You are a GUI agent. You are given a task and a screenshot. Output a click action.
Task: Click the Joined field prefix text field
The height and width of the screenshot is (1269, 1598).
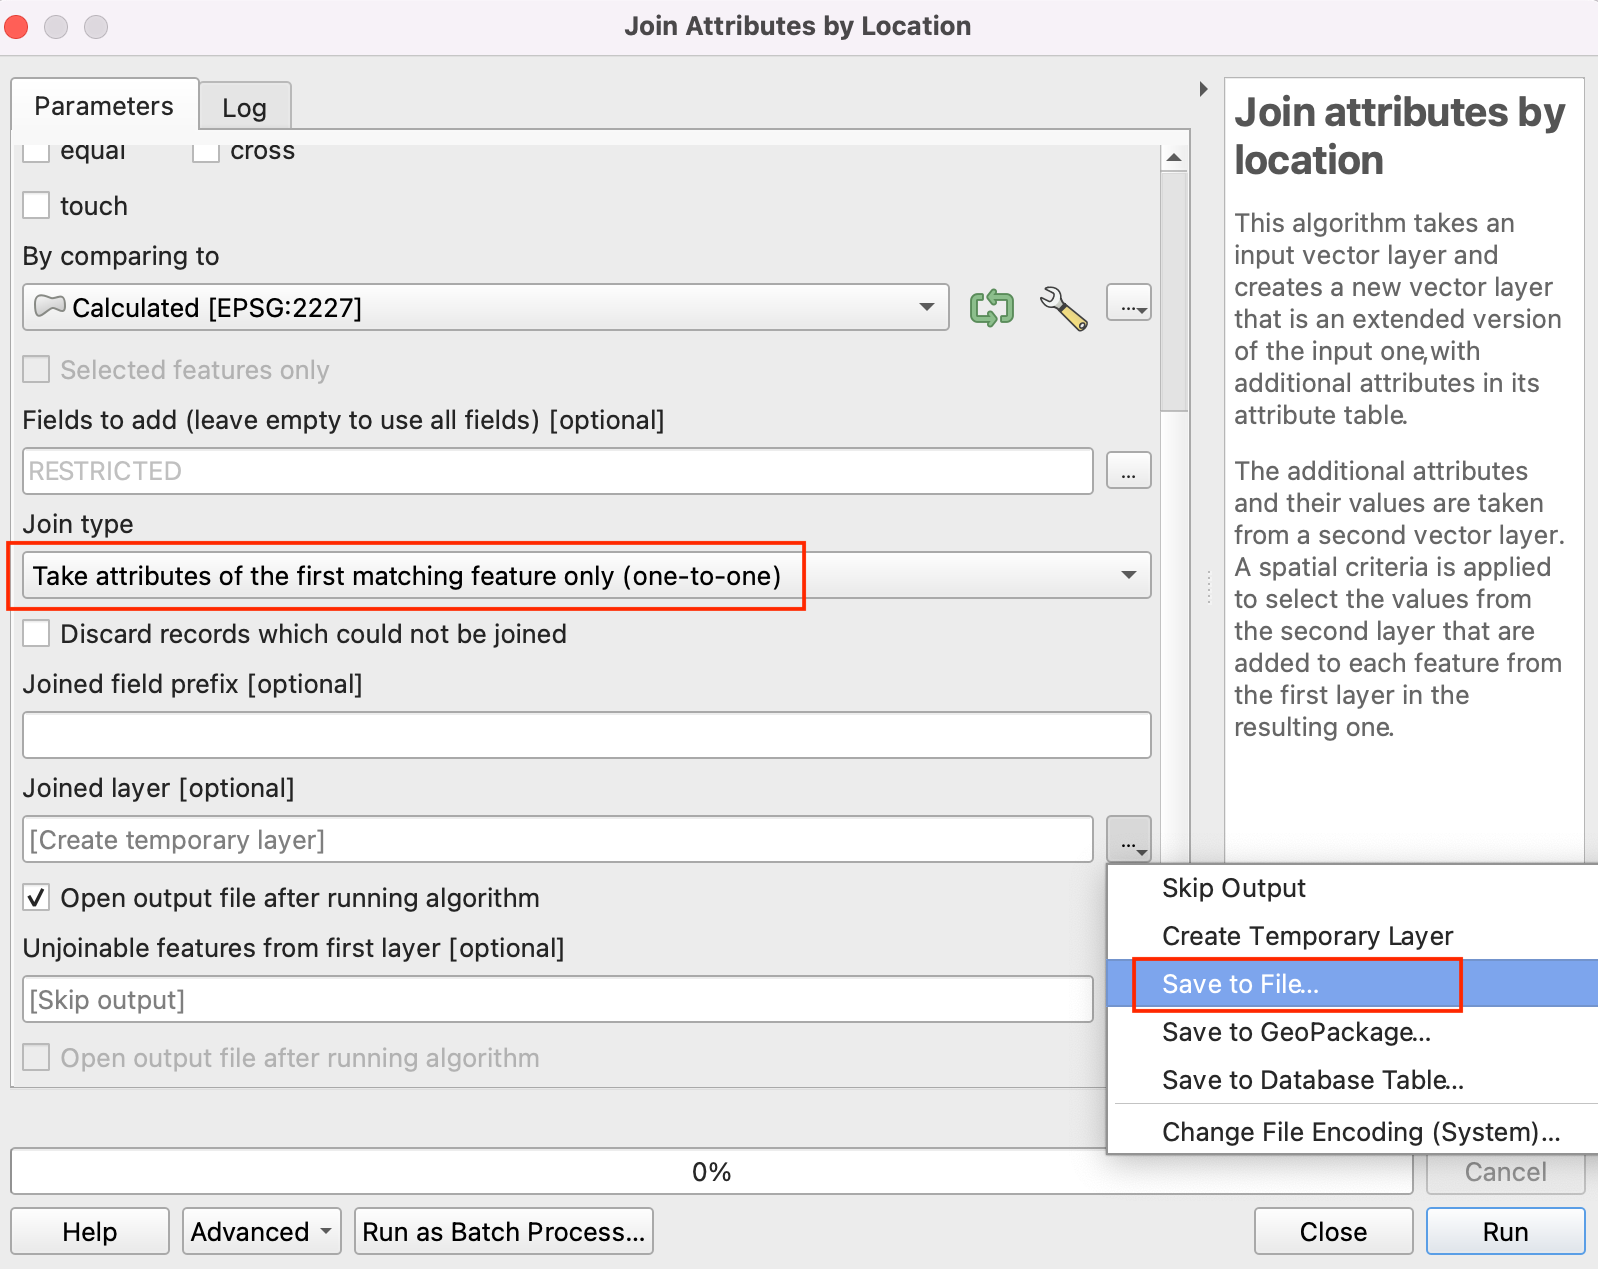click(x=586, y=735)
